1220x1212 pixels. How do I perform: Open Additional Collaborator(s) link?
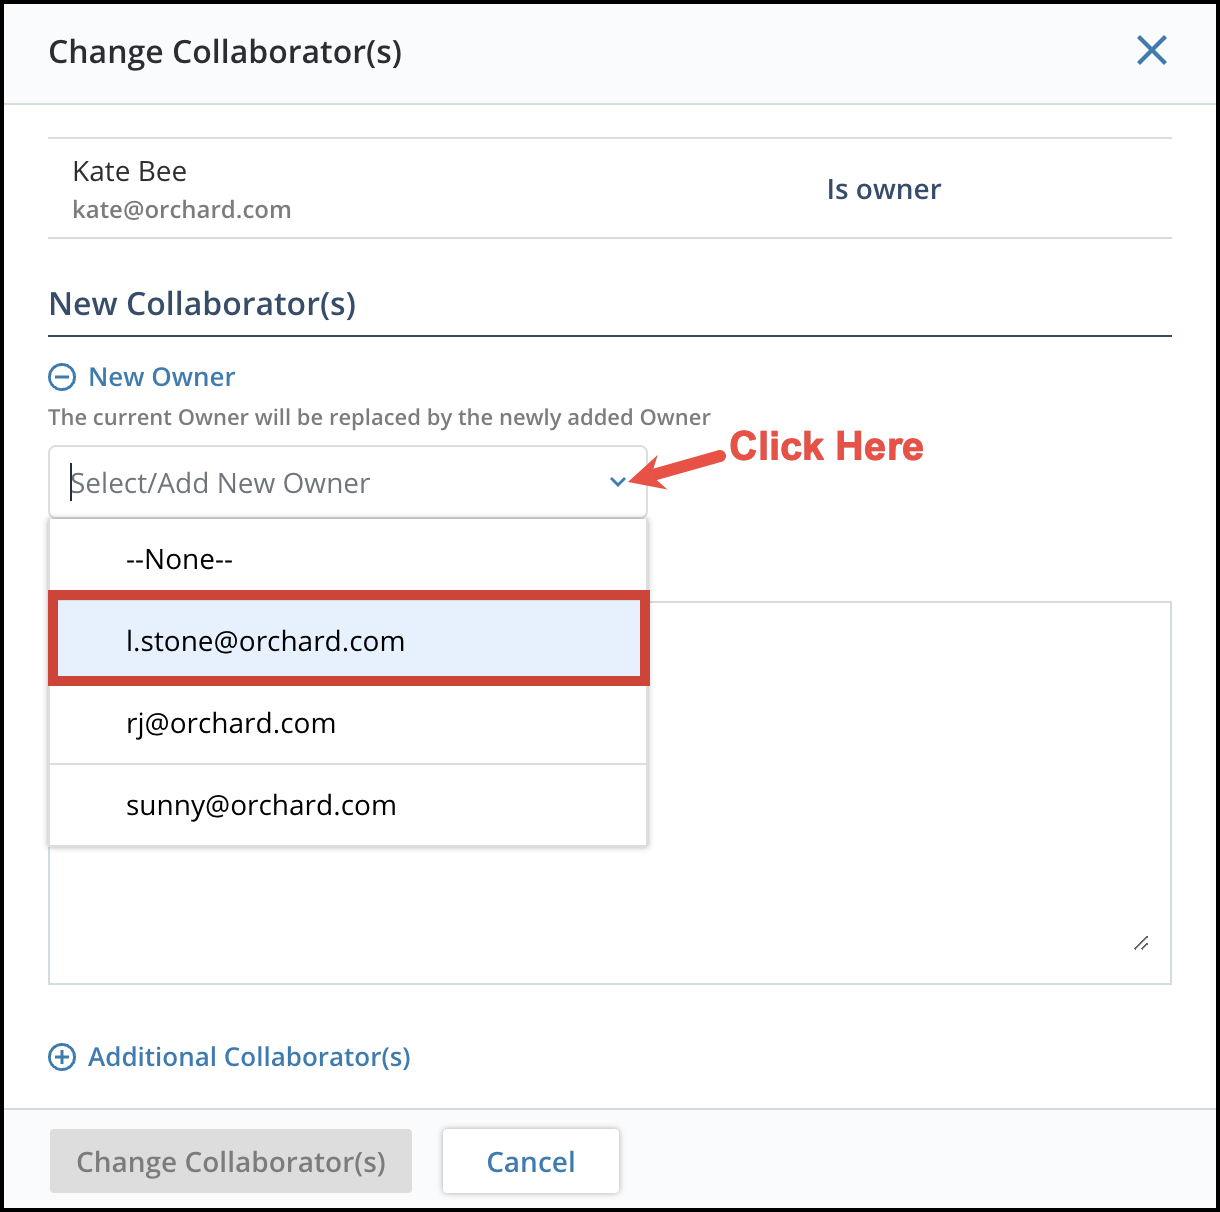tap(249, 1057)
